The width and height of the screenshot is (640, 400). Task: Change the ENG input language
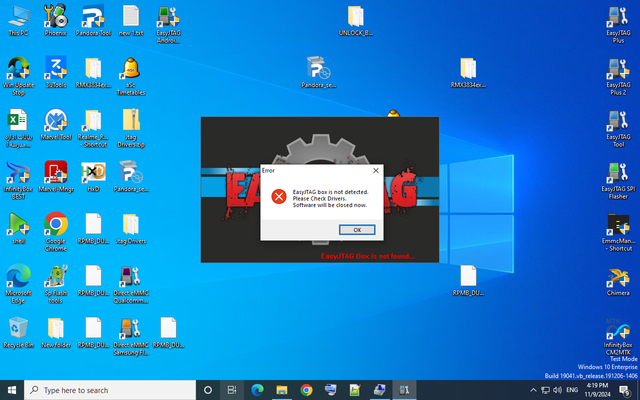click(x=572, y=390)
